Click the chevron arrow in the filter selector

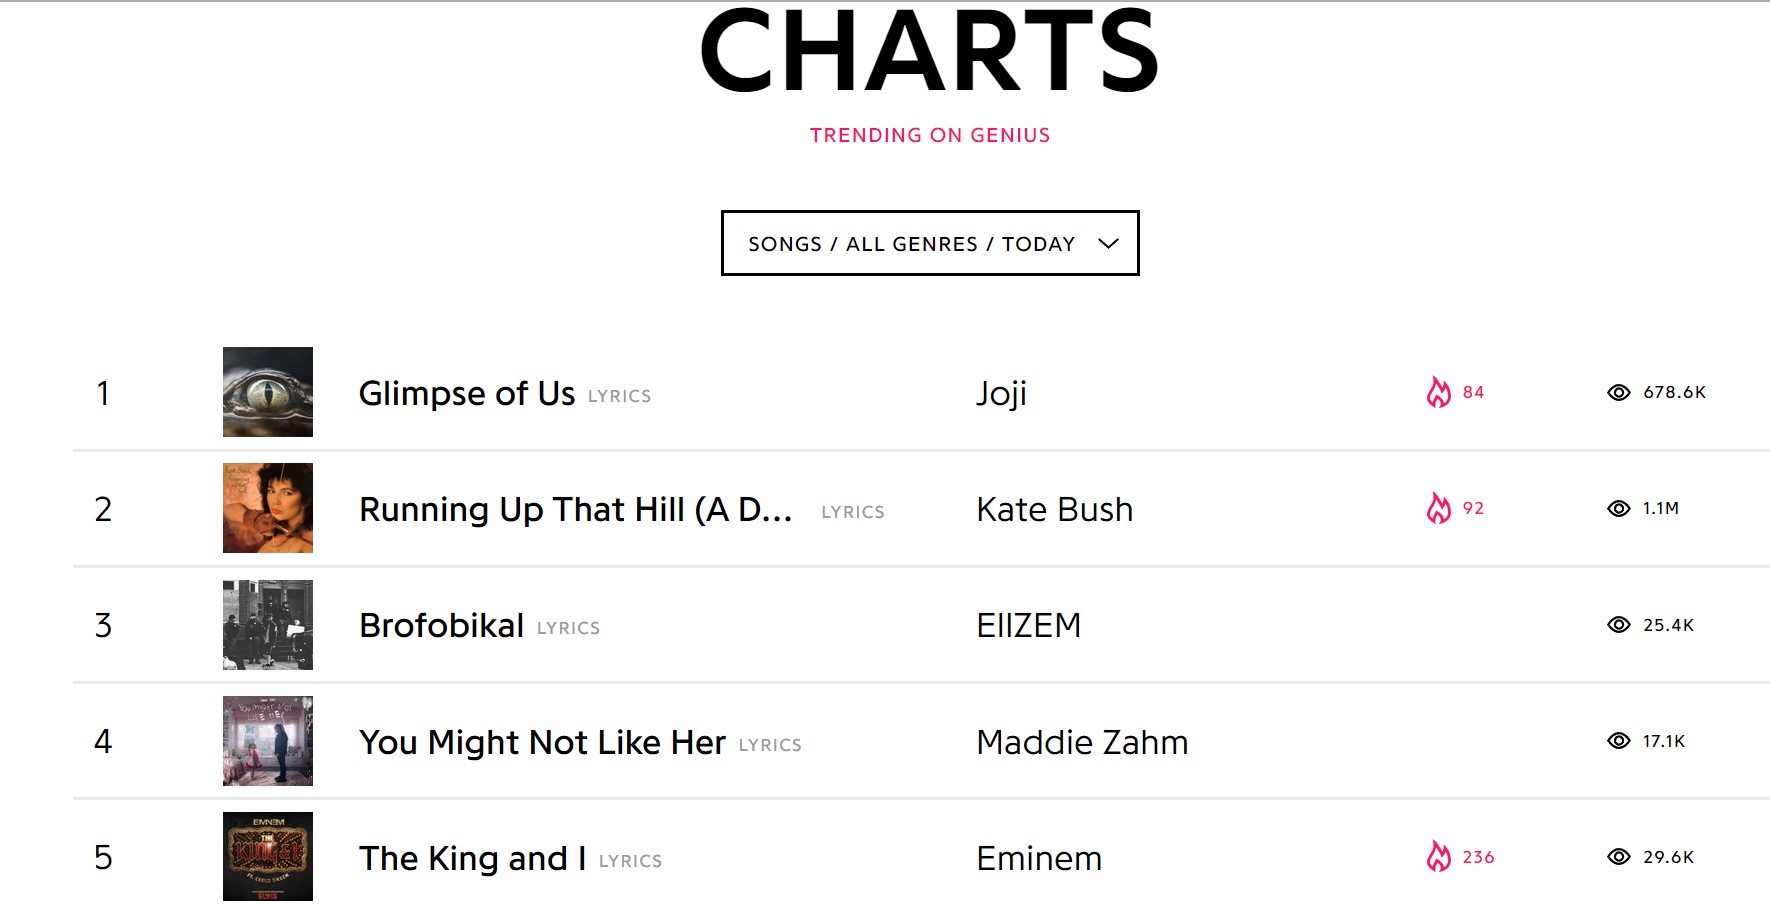[1106, 243]
